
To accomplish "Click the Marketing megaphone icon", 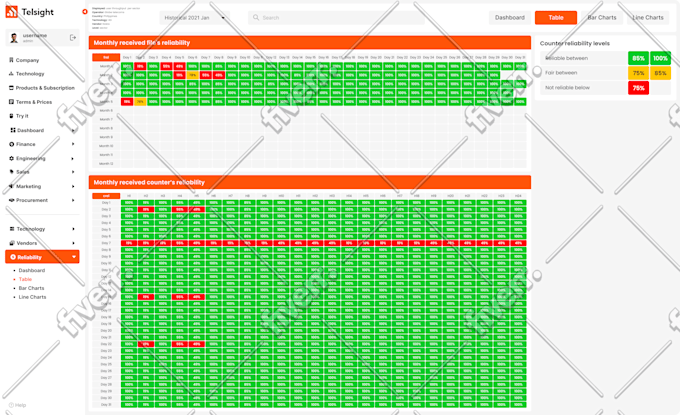I will point(12,186).
